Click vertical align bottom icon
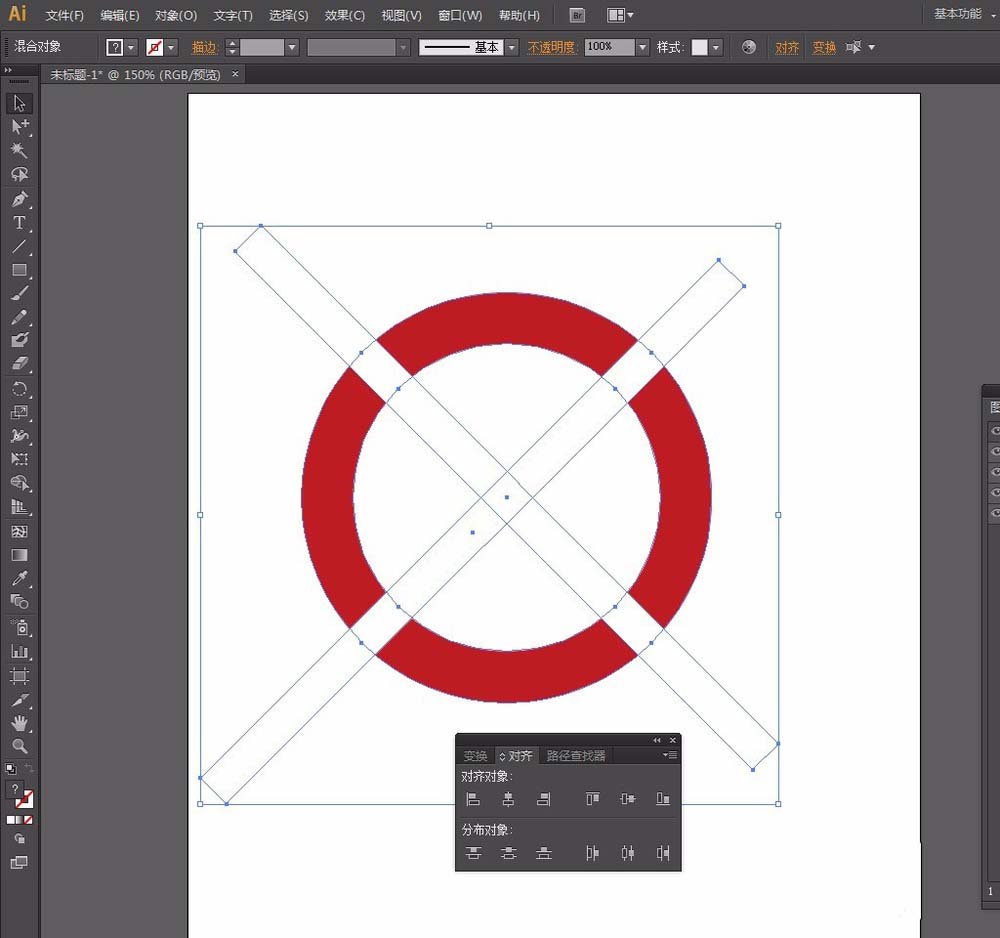Image resolution: width=1000 pixels, height=938 pixels. [x=662, y=799]
